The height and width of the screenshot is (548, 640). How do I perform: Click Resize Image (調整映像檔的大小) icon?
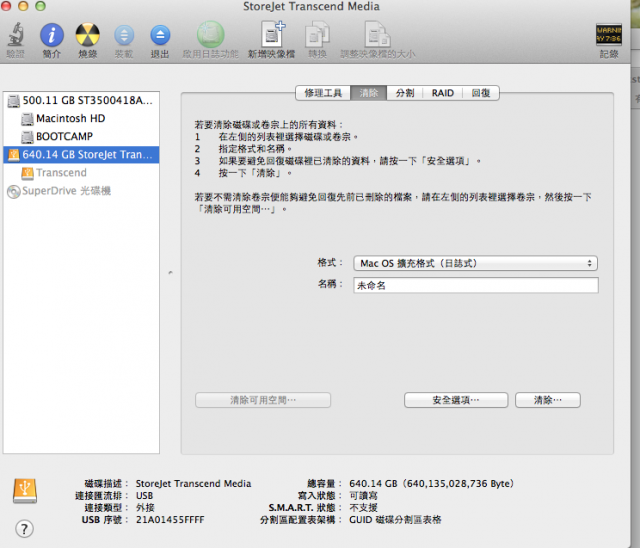click(x=378, y=35)
